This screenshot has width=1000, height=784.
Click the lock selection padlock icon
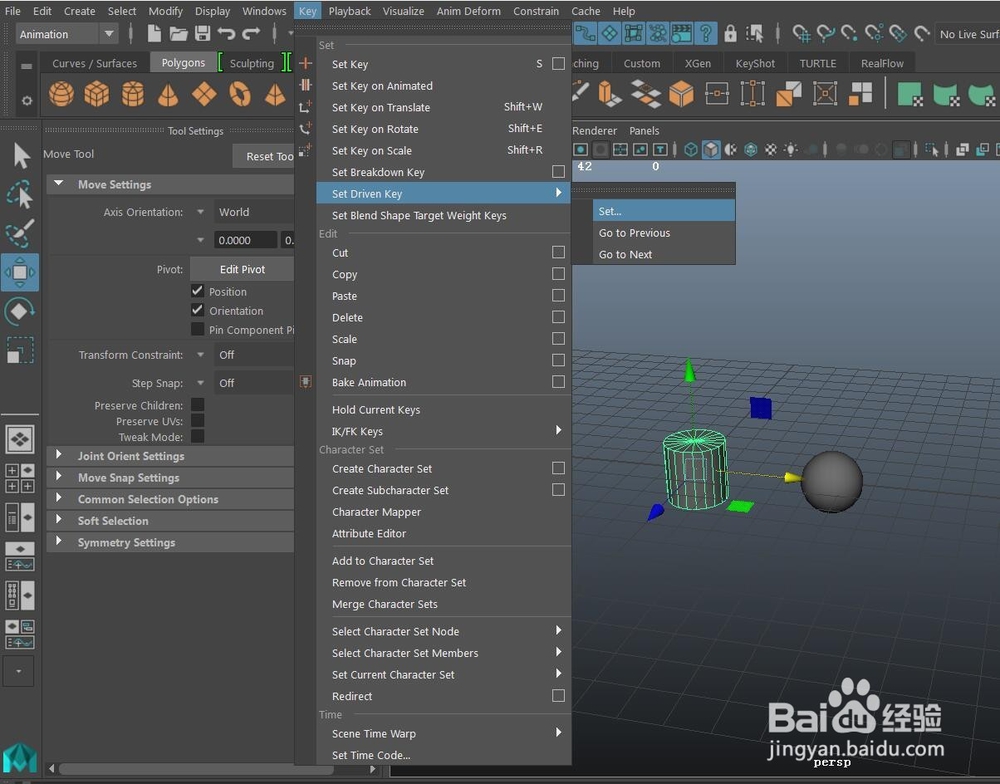coord(730,33)
